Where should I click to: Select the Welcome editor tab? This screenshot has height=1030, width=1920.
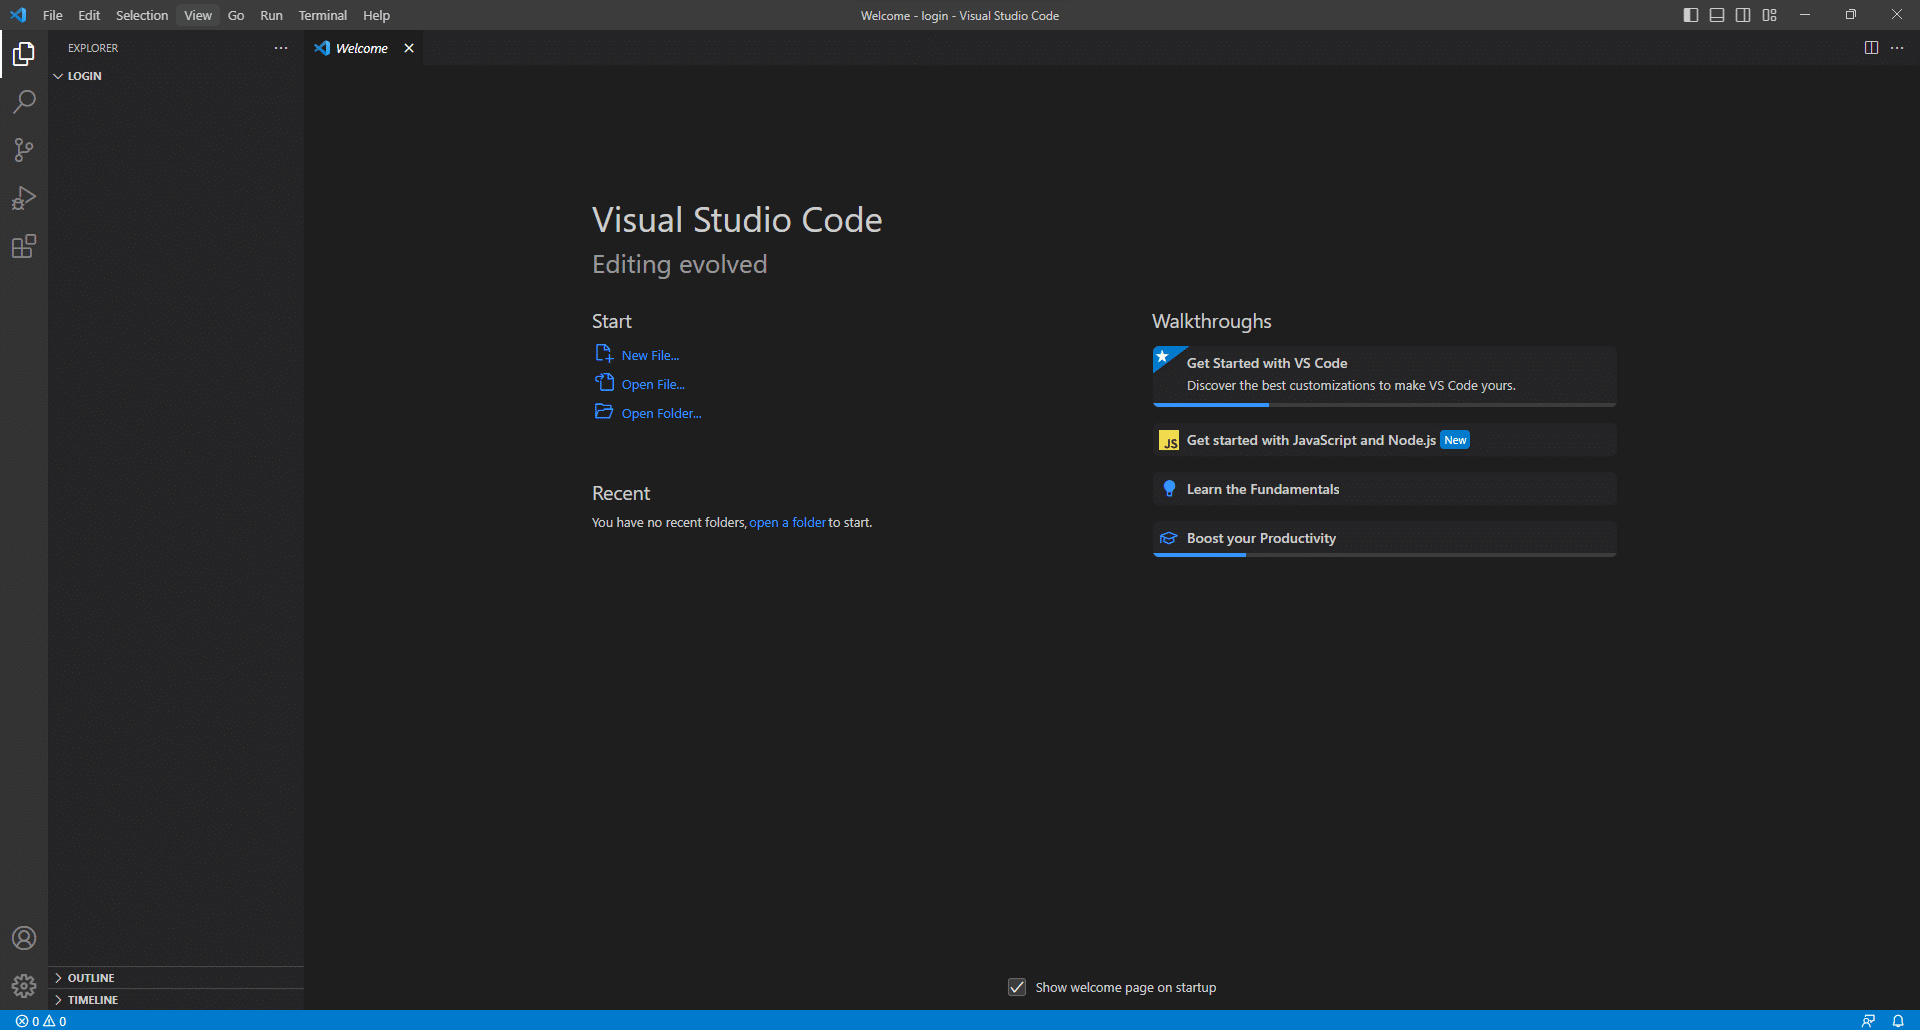click(x=362, y=48)
